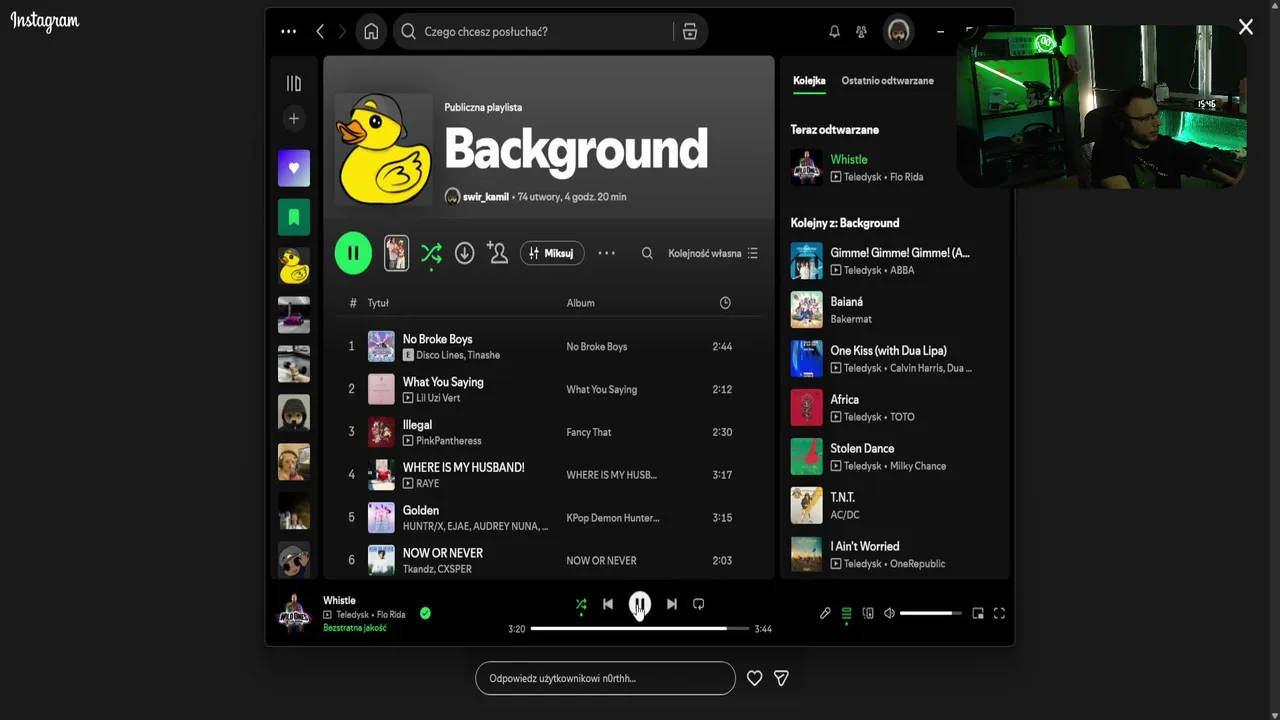Open the Home page icon

point(371,32)
